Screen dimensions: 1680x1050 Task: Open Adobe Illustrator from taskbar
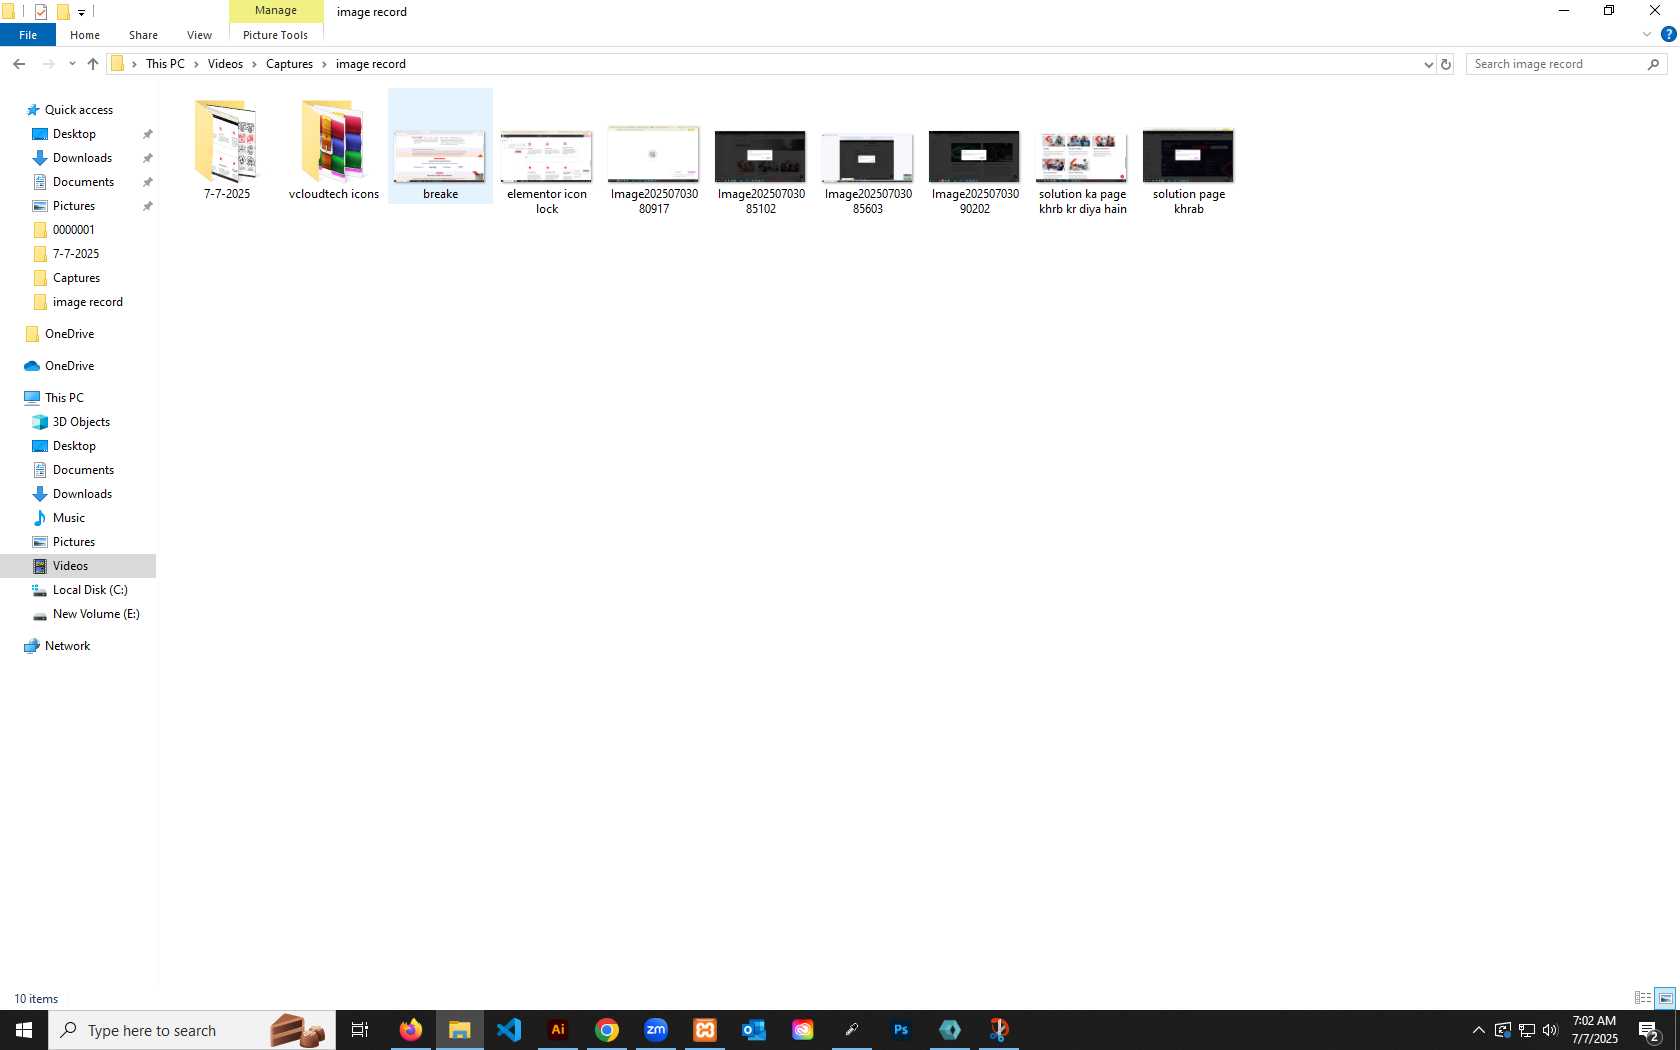pyautogui.click(x=558, y=1030)
